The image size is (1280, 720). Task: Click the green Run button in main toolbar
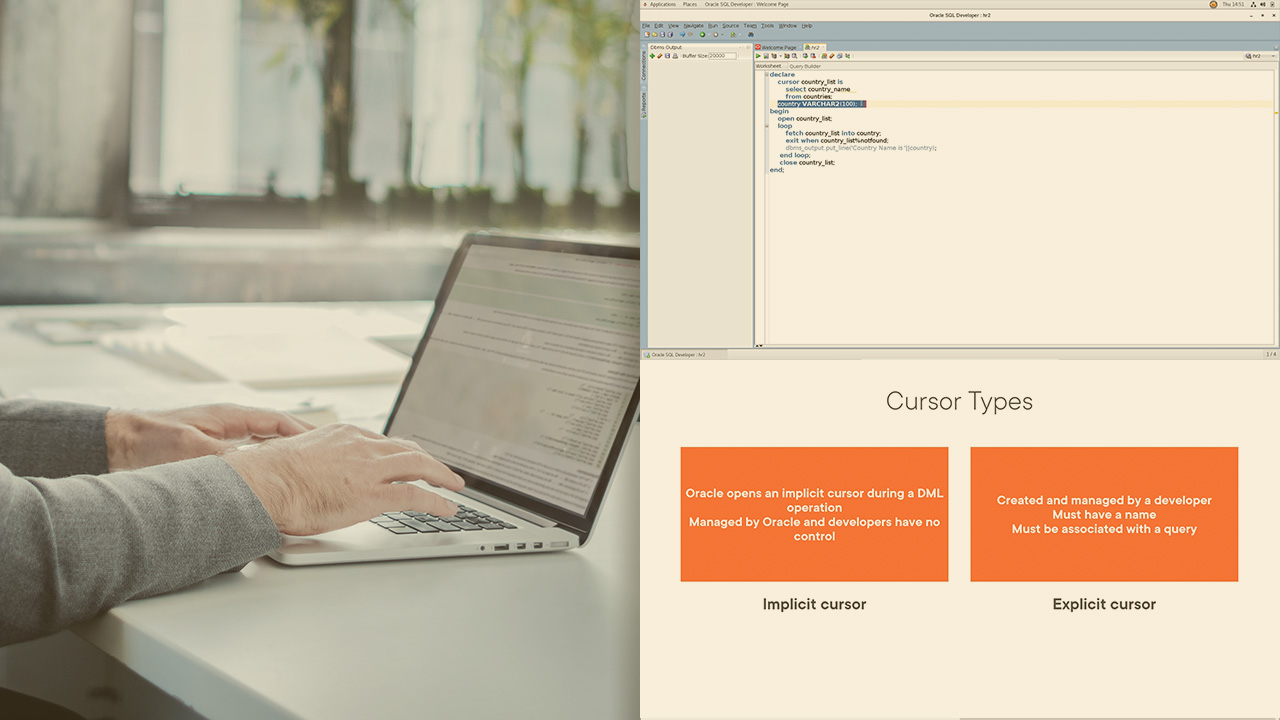[702, 34]
